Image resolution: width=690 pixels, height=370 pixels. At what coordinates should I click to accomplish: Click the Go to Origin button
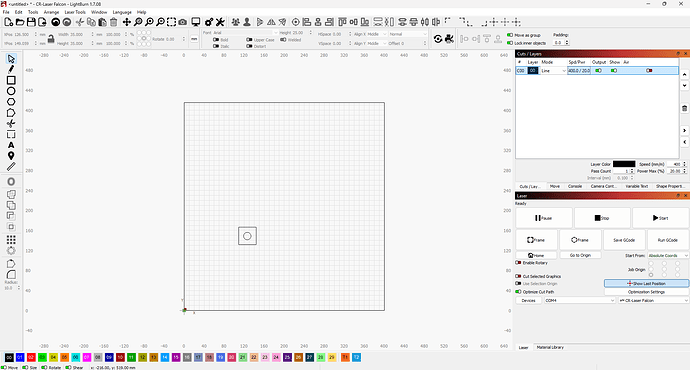pyautogui.click(x=580, y=255)
